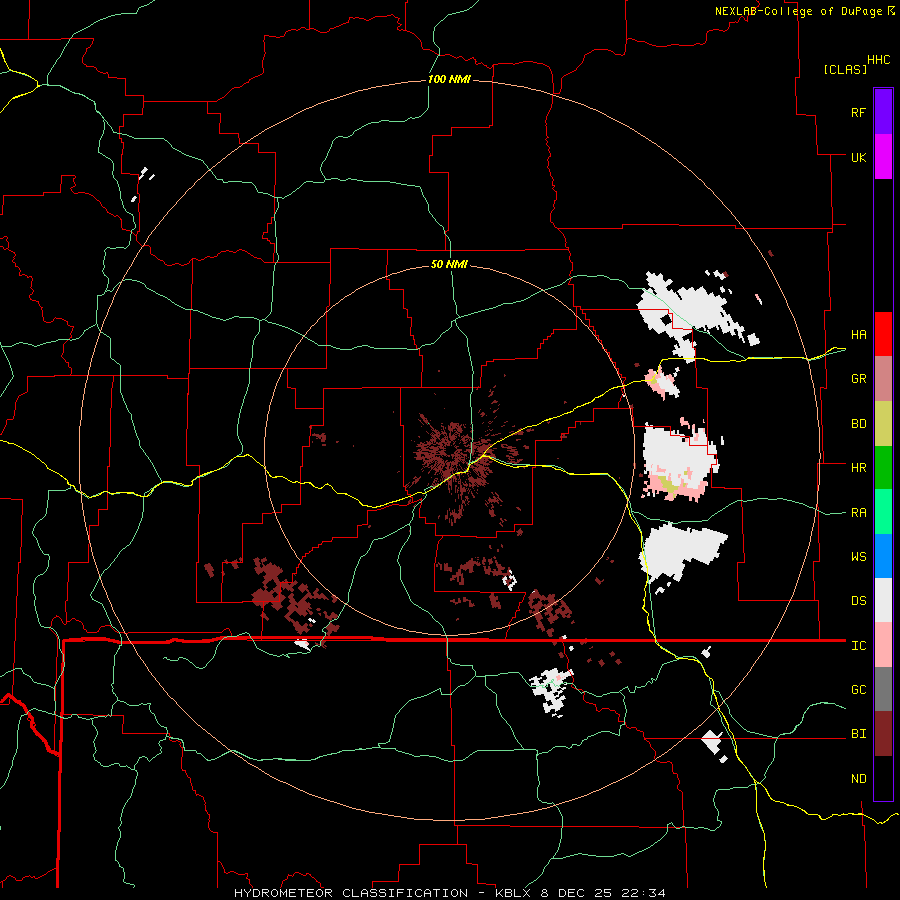Image resolution: width=900 pixels, height=900 pixels.
Task: Click the HR legend label
Action: (x=858, y=468)
